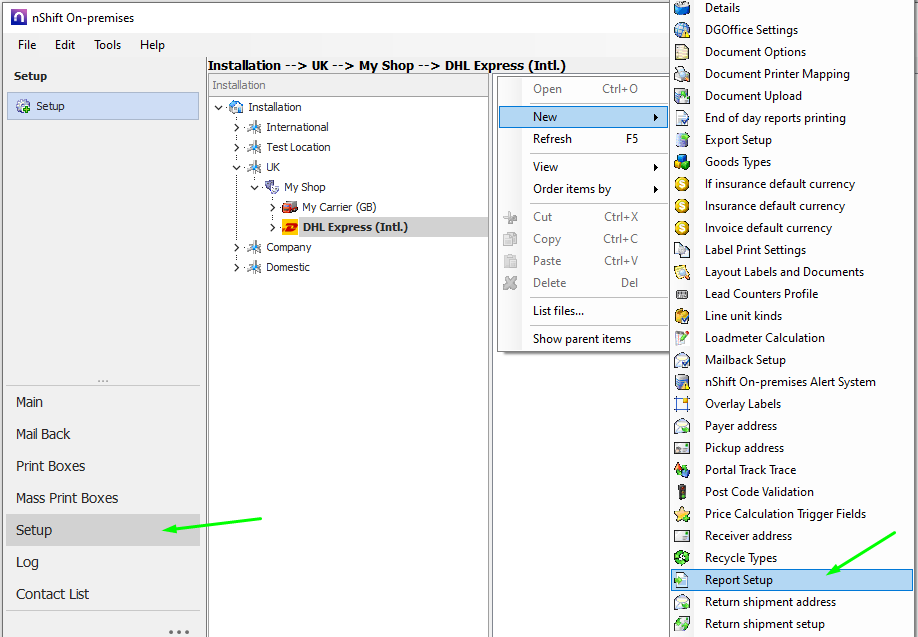Open the View submenu
918x637 pixels.
point(583,167)
